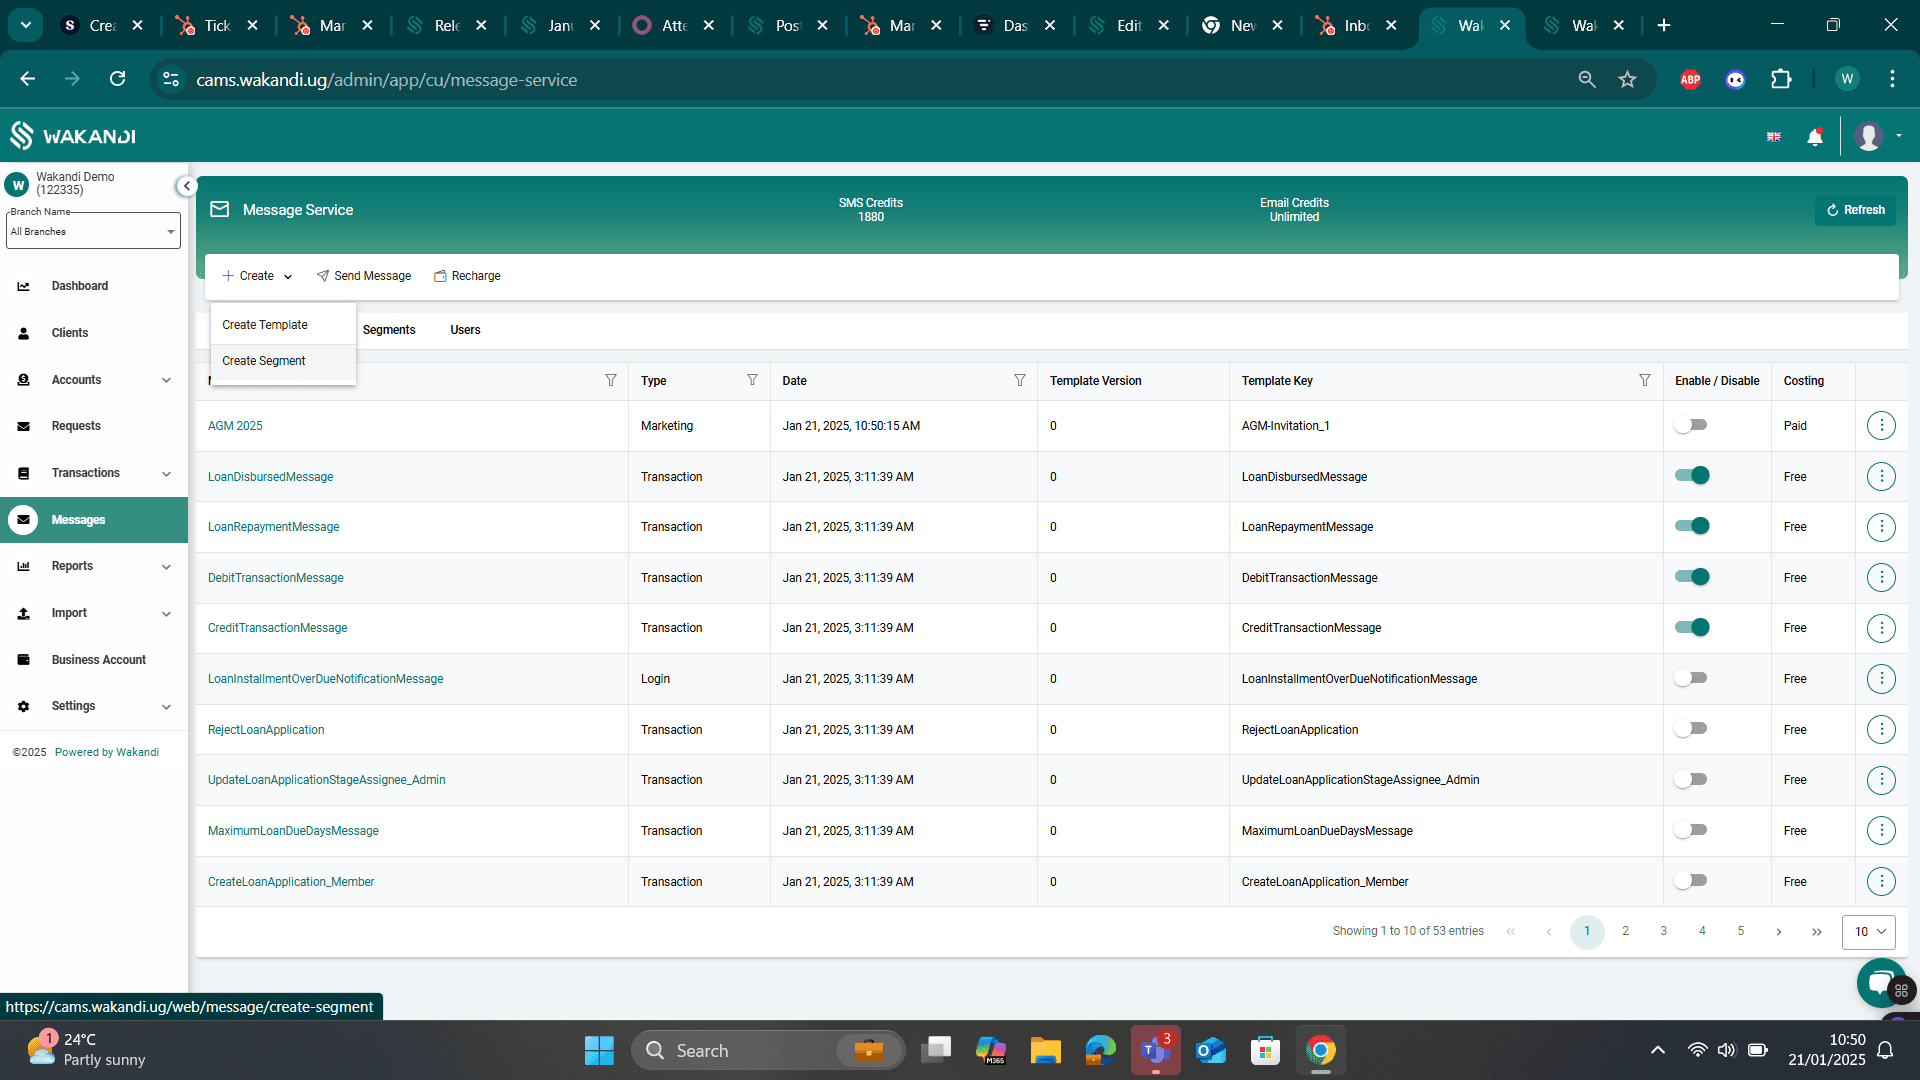Click the browser address bar

(x=870, y=80)
